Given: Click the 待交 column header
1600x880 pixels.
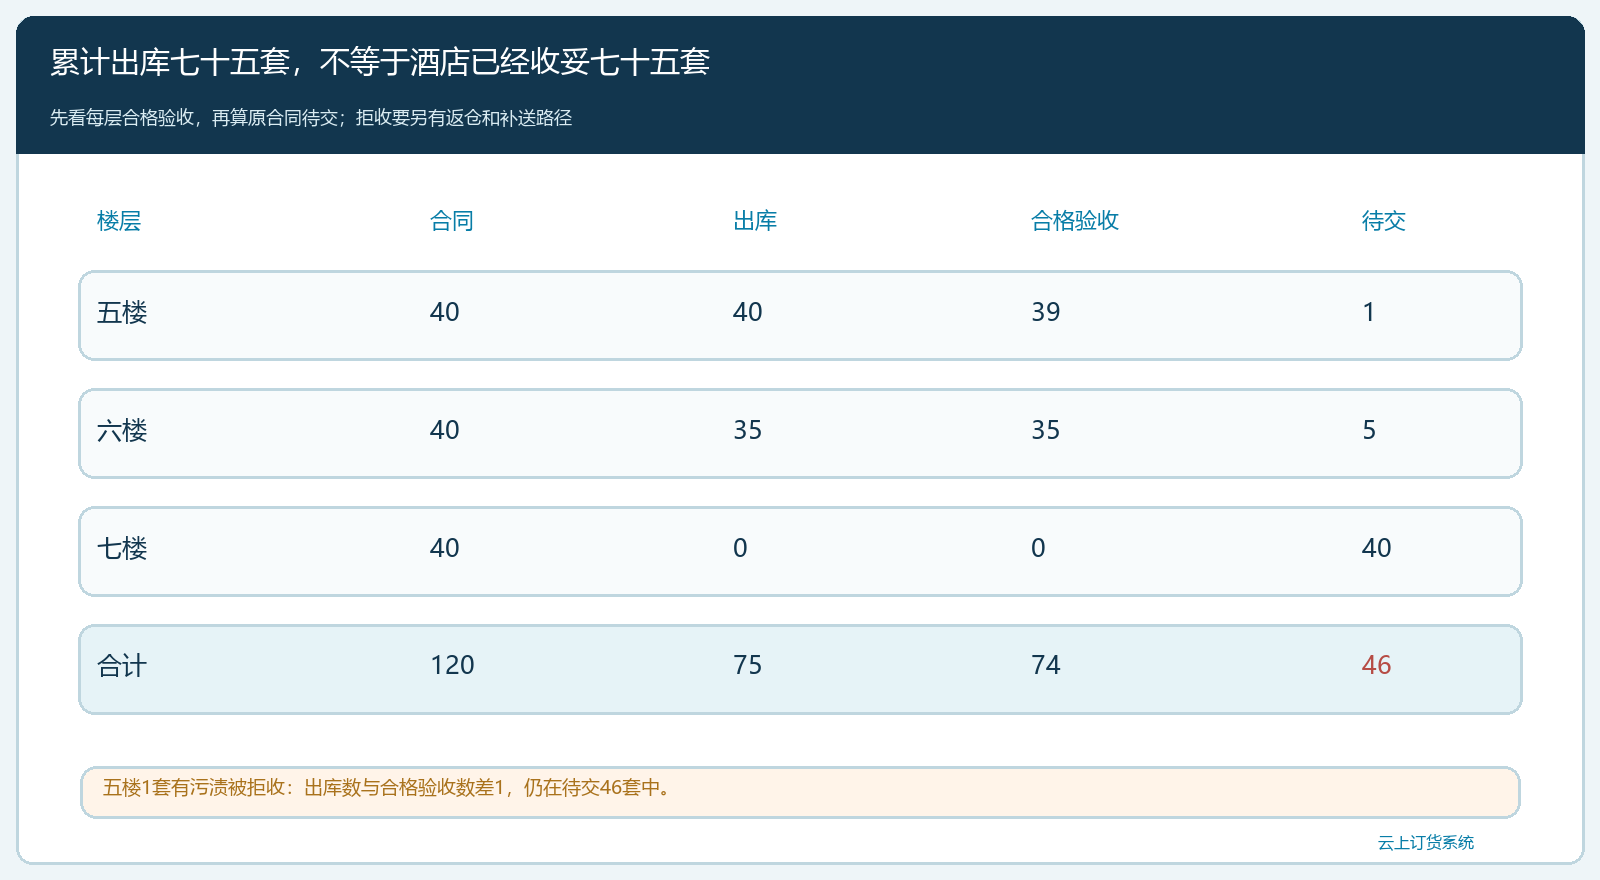Looking at the screenshot, I should 1384,221.
